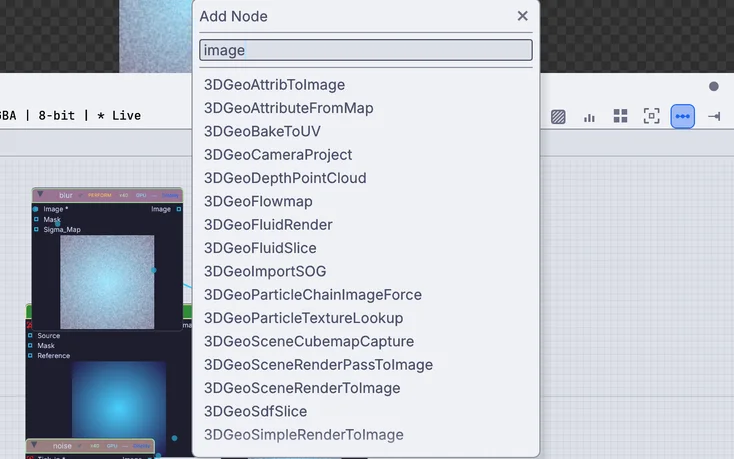Screen dimensions: 734x459
Task: Collapse the blur node with its triangle
Action: (40, 194)
